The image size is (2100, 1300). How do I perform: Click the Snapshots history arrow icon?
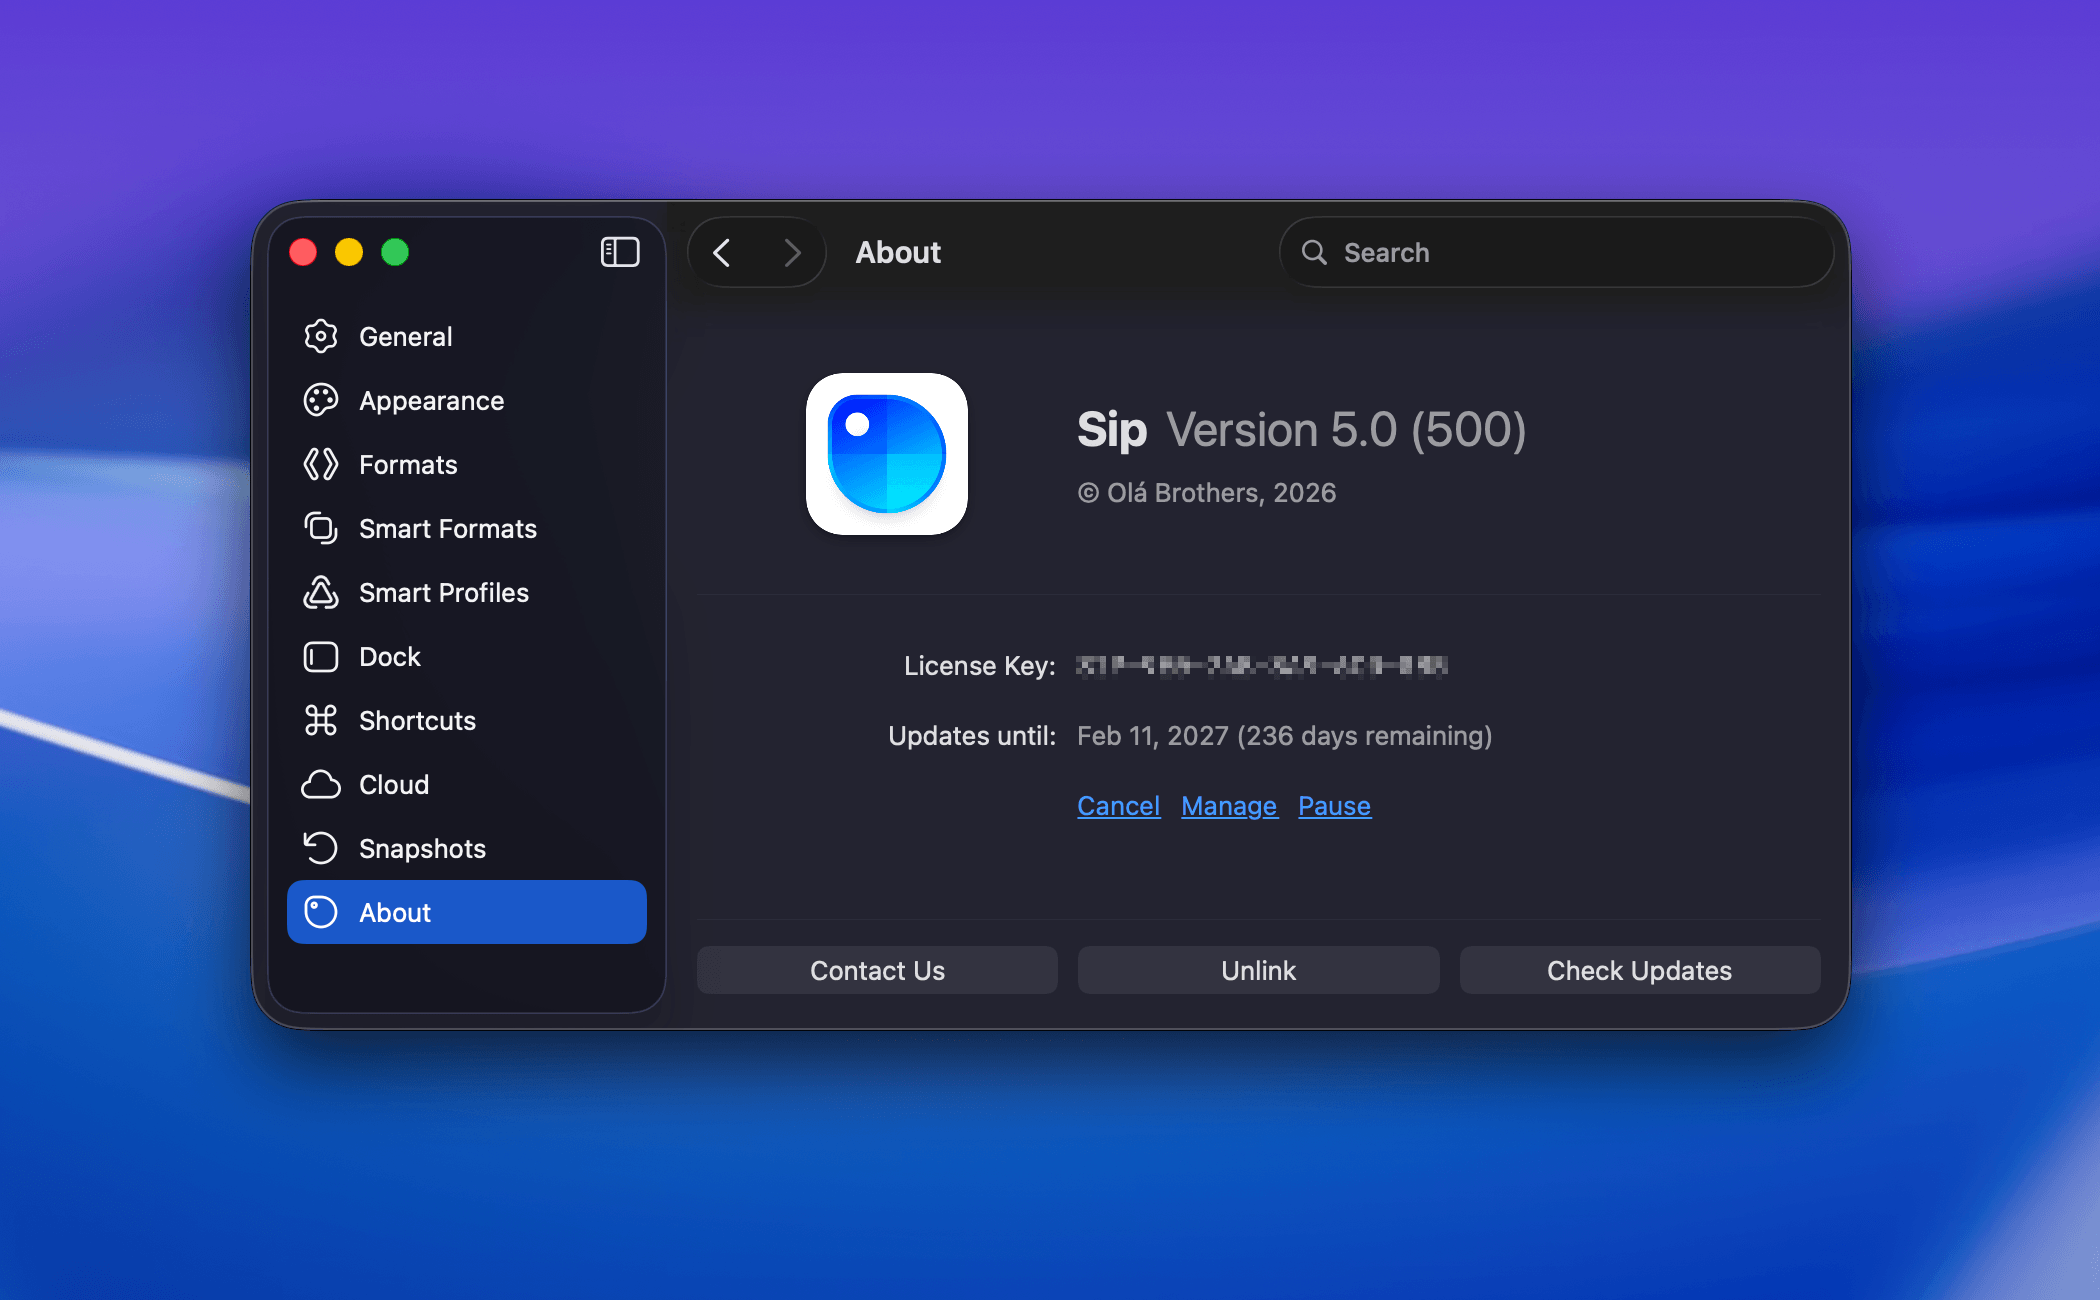(321, 849)
